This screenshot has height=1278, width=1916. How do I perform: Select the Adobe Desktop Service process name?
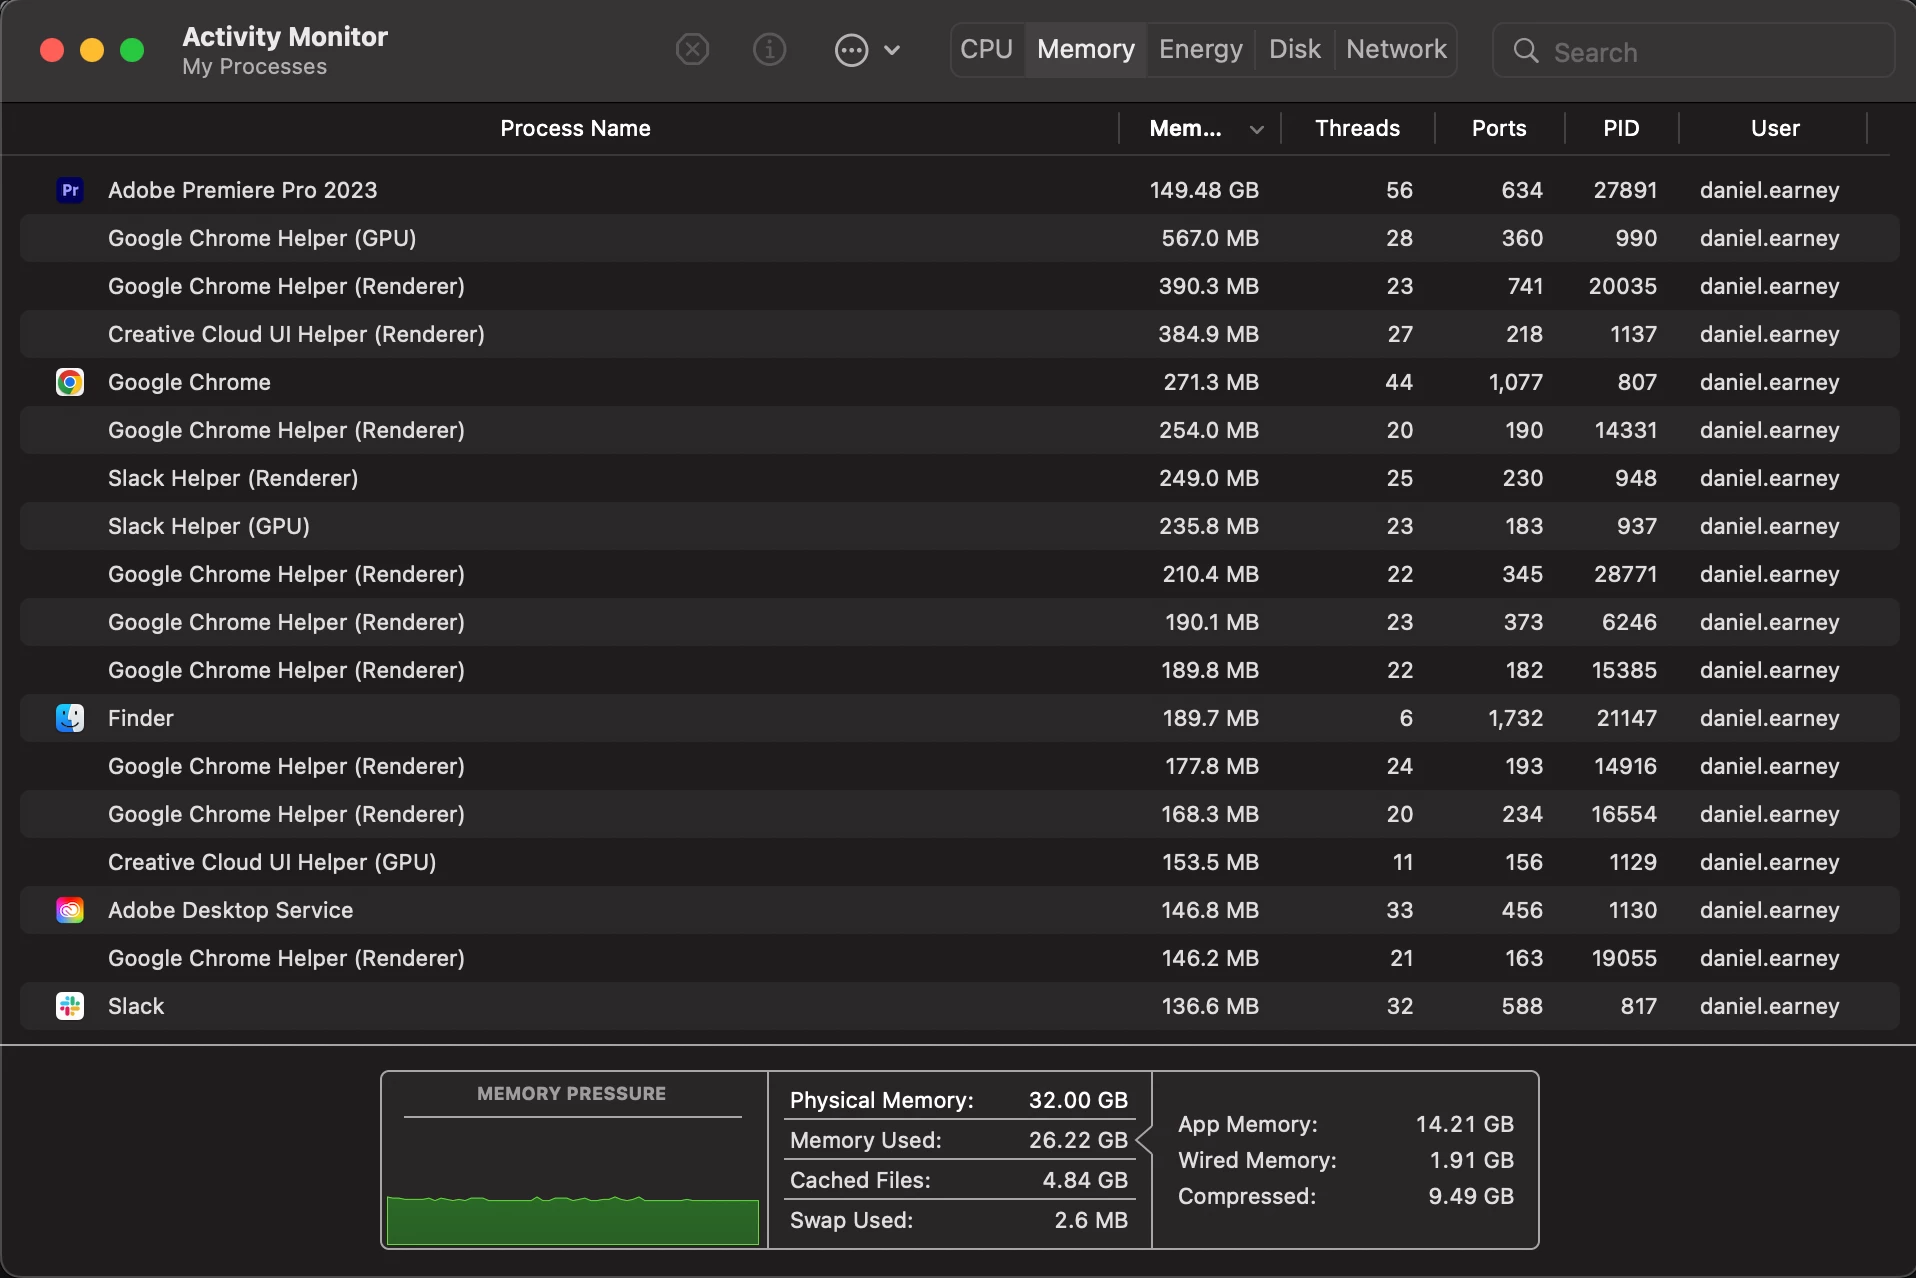pos(230,910)
